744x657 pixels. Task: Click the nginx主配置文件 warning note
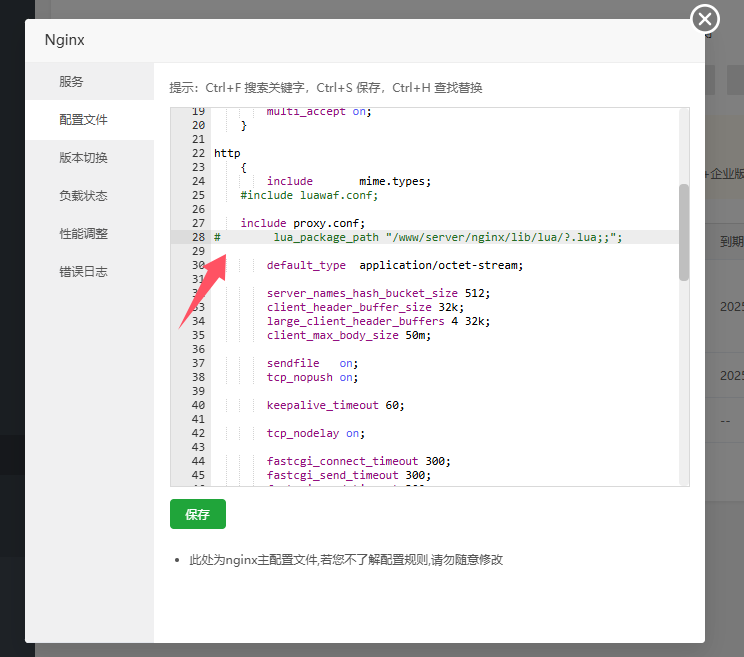pos(346,560)
